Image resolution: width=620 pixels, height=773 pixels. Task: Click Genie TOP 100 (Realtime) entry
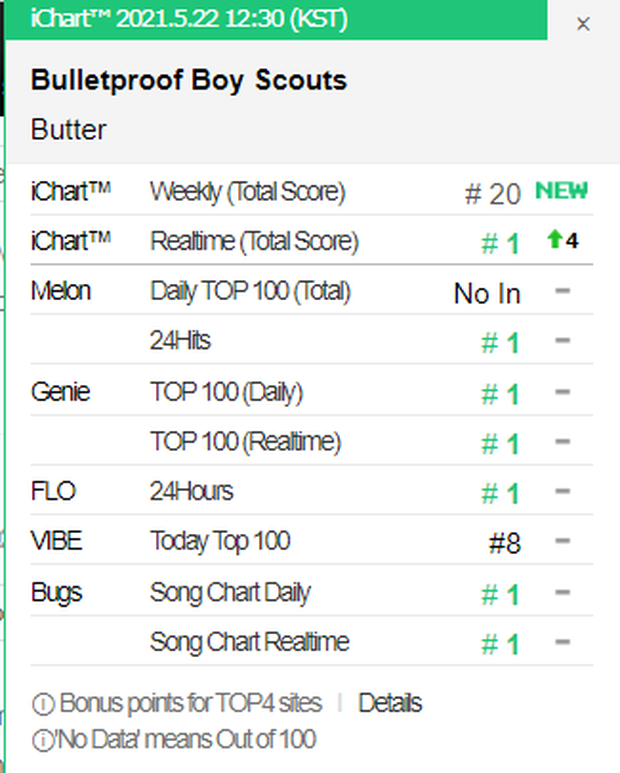(311, 441)
